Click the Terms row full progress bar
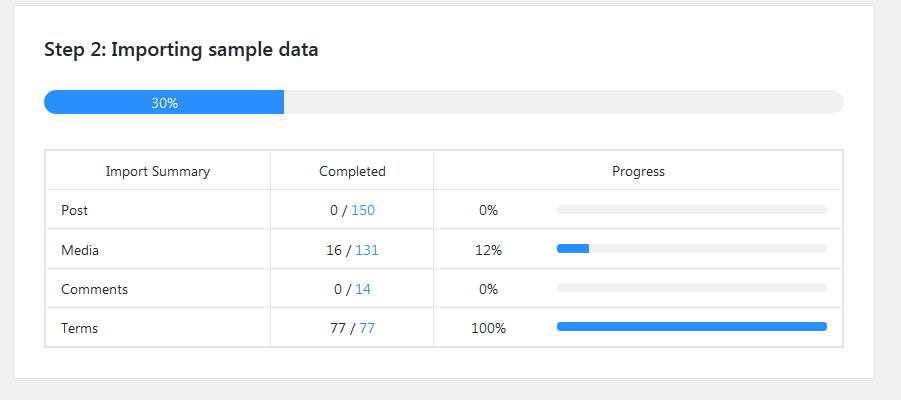The width and height of the screenshot is (901, 400). tap(691, 327)
